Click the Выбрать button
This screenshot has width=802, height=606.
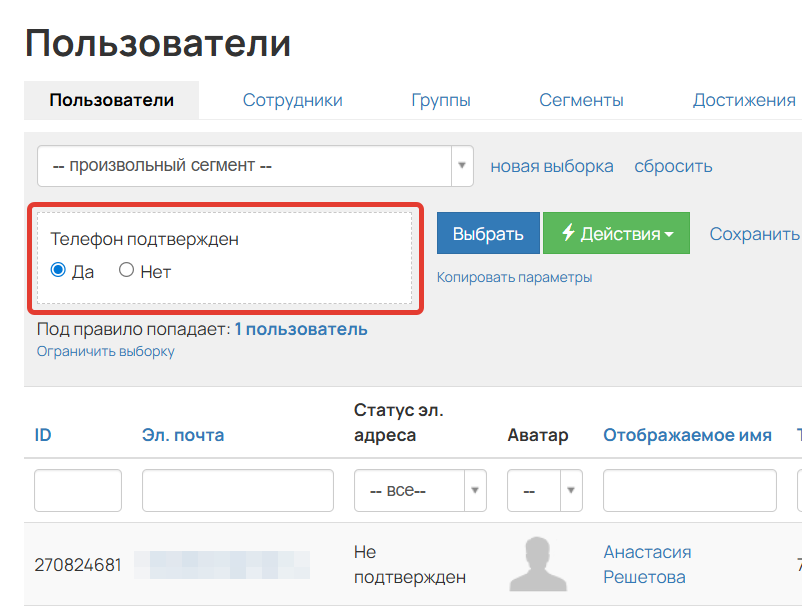pyautogui.click(x=487, y=232)
